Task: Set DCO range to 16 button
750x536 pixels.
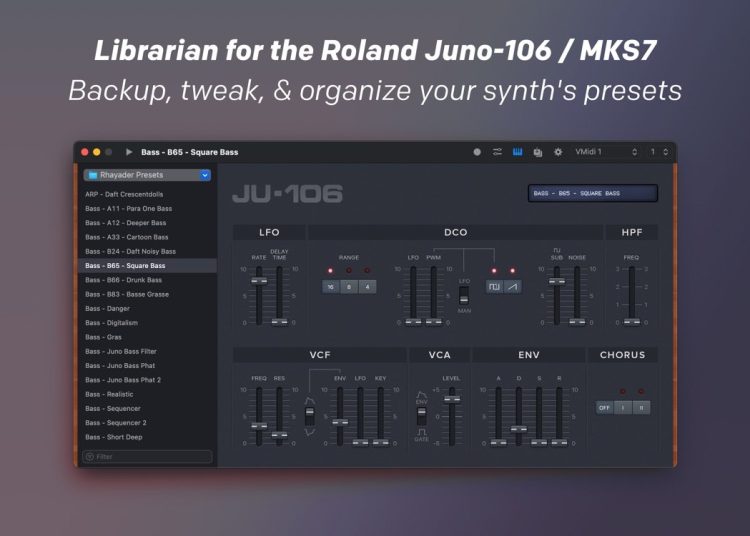Action: coord(329,287)
